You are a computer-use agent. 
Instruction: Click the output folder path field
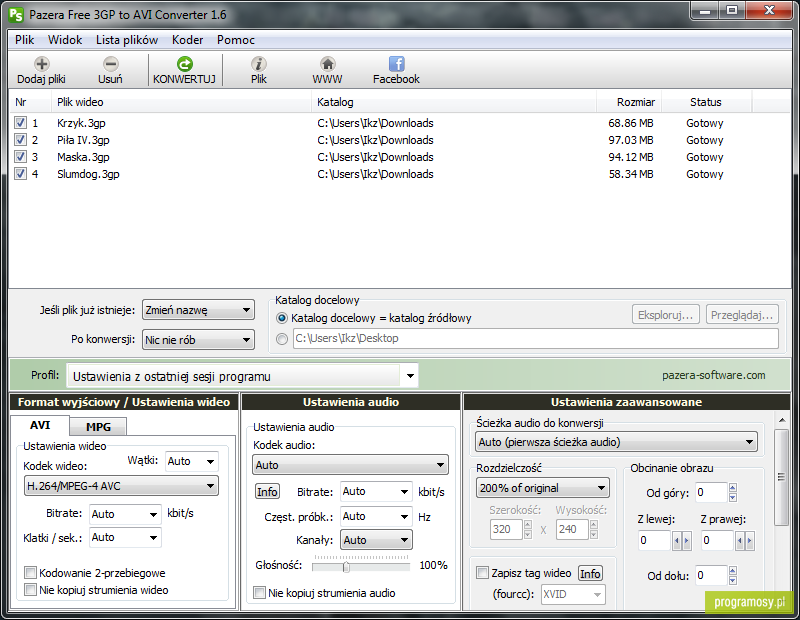click(536, 338)
